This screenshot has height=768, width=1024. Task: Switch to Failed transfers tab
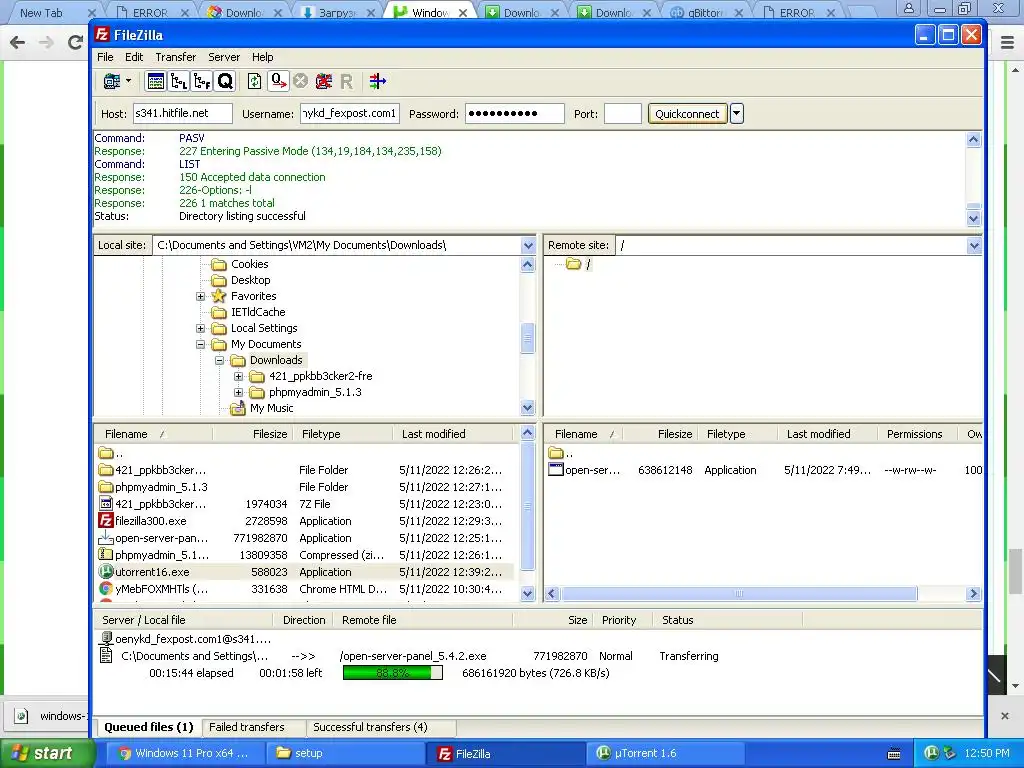pos(246,727)
